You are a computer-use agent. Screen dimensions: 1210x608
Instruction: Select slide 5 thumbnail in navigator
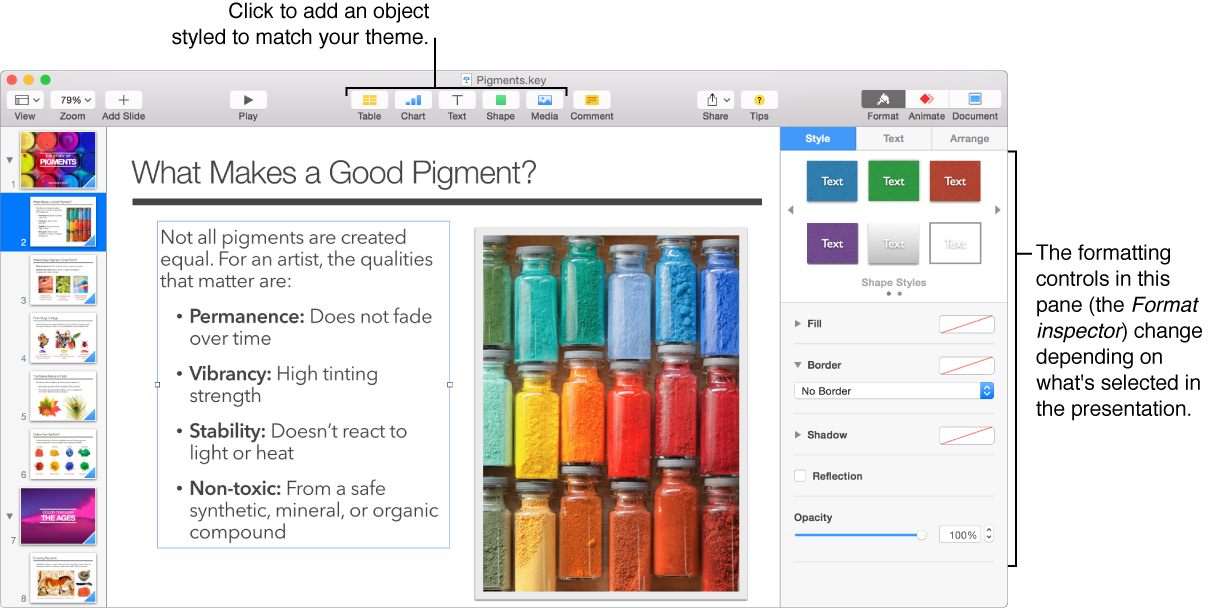pyautogui.click(x=63, y=396)
